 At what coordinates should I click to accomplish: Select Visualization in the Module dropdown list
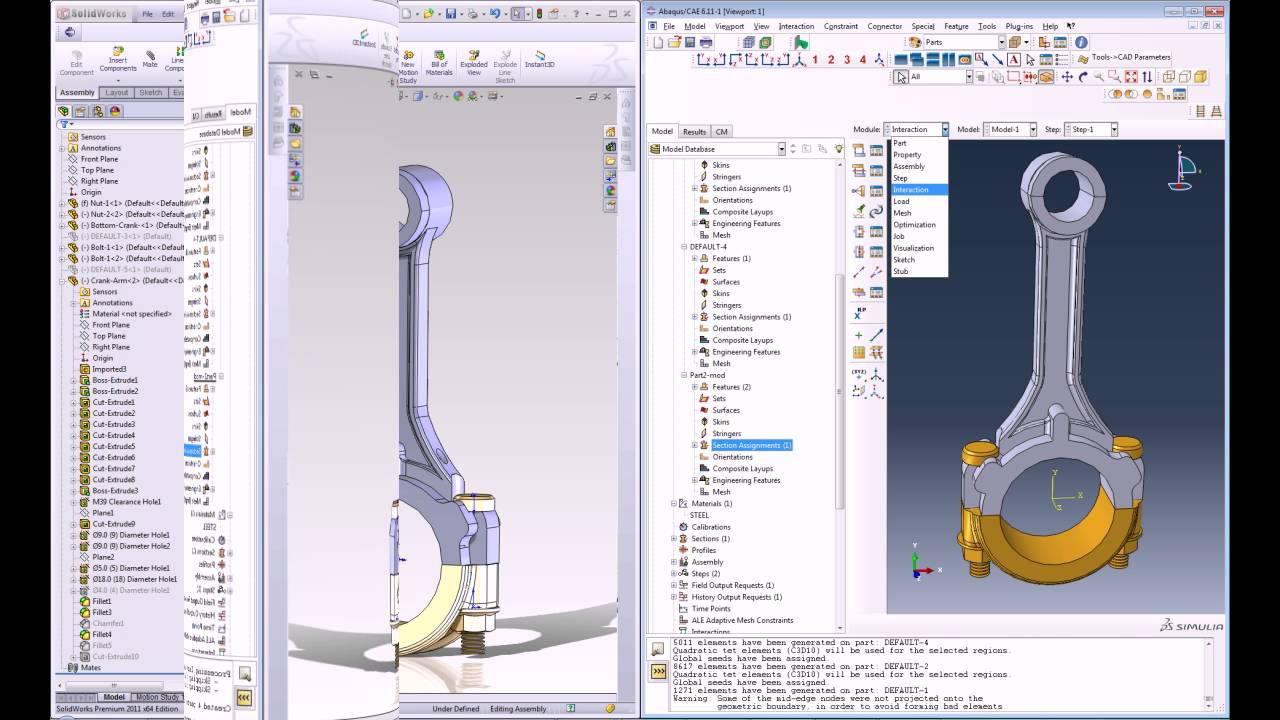(x=913, y=248)
